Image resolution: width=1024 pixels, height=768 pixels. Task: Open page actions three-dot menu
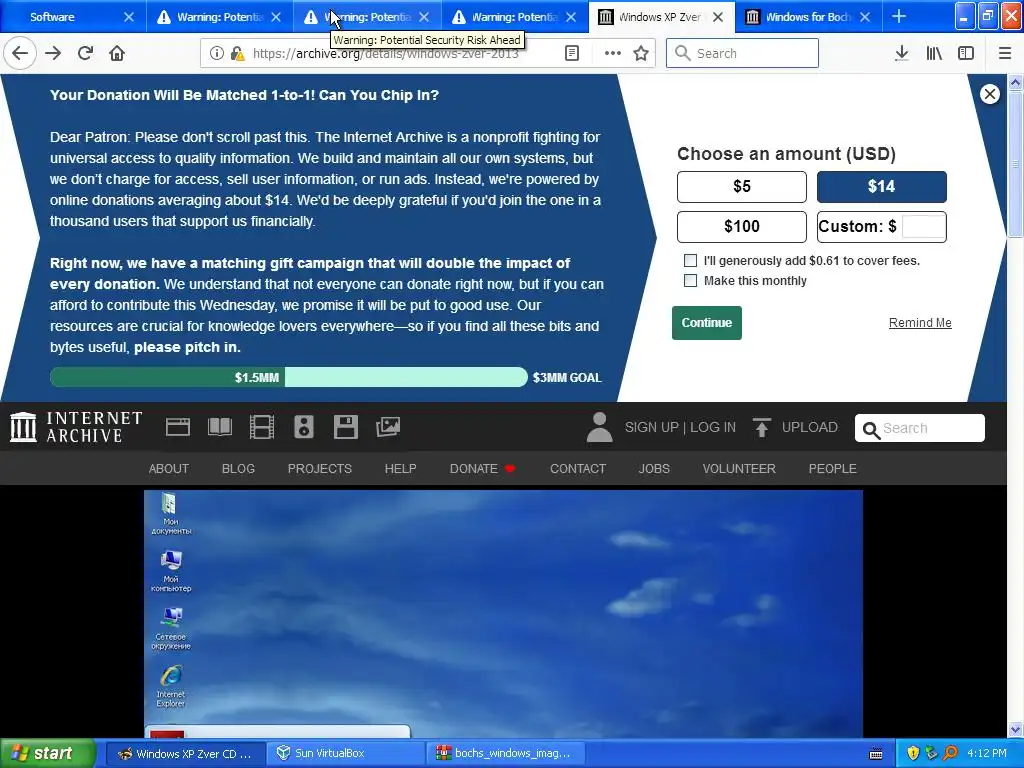click(613, 54)
